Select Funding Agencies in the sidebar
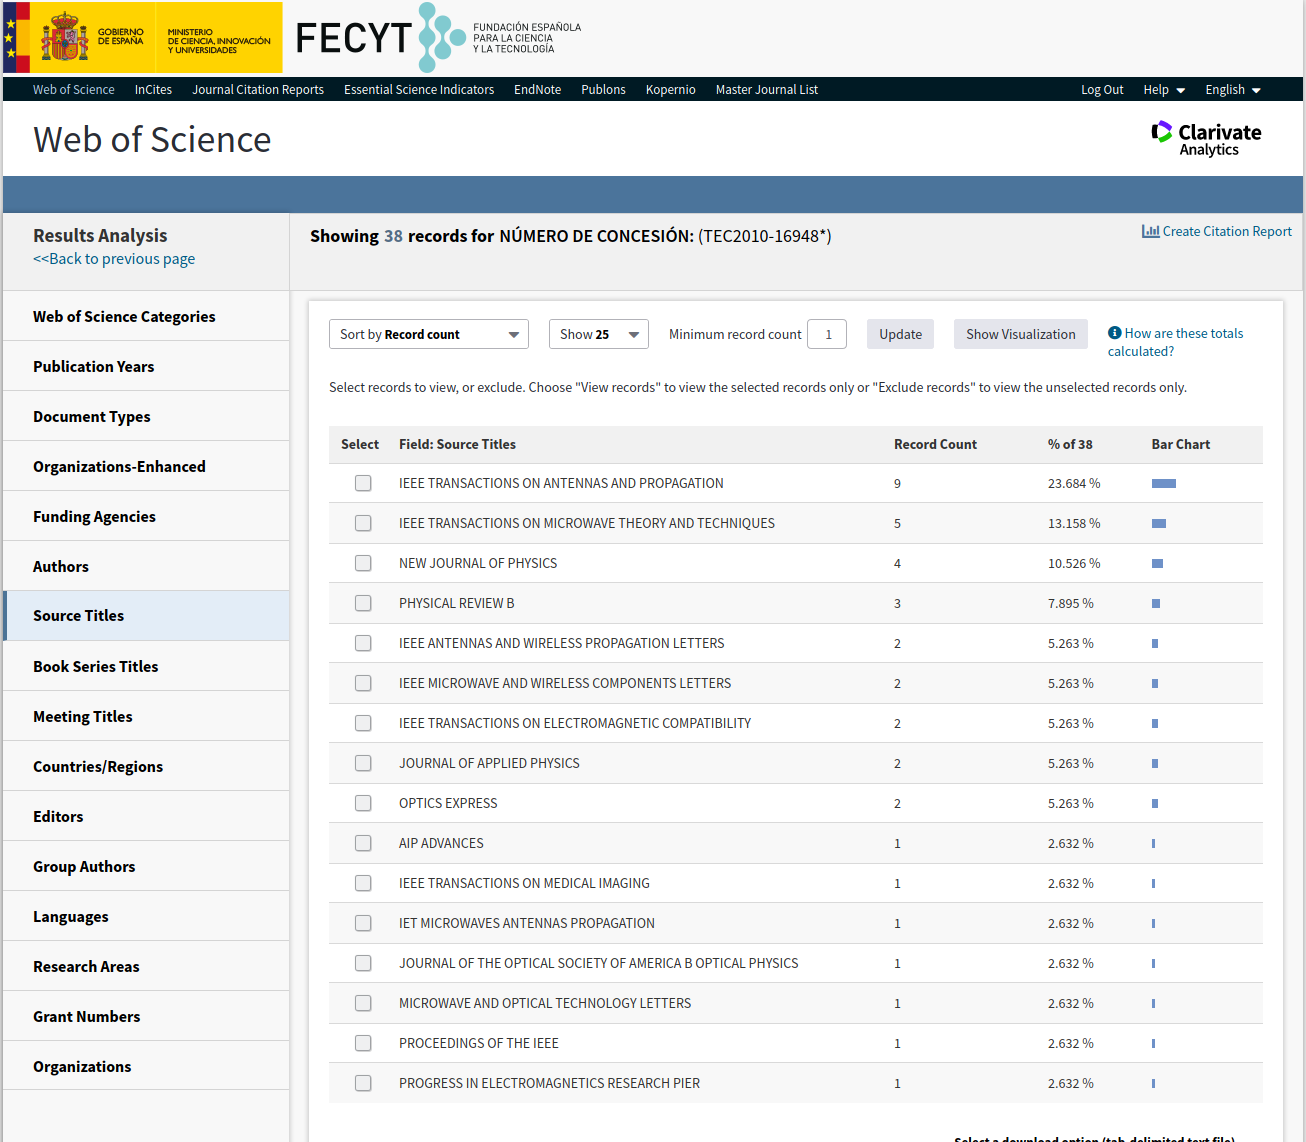The width and height of the screenshot is (1306, 1142). 94,516
